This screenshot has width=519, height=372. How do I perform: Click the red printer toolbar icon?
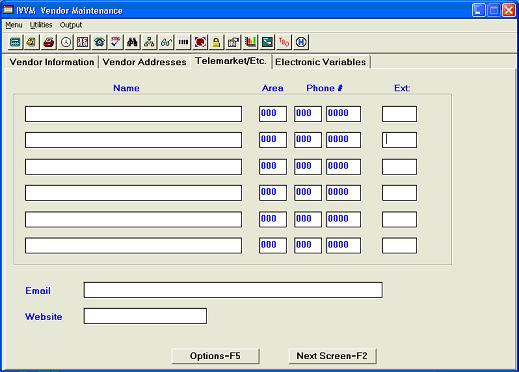point(49,42)
